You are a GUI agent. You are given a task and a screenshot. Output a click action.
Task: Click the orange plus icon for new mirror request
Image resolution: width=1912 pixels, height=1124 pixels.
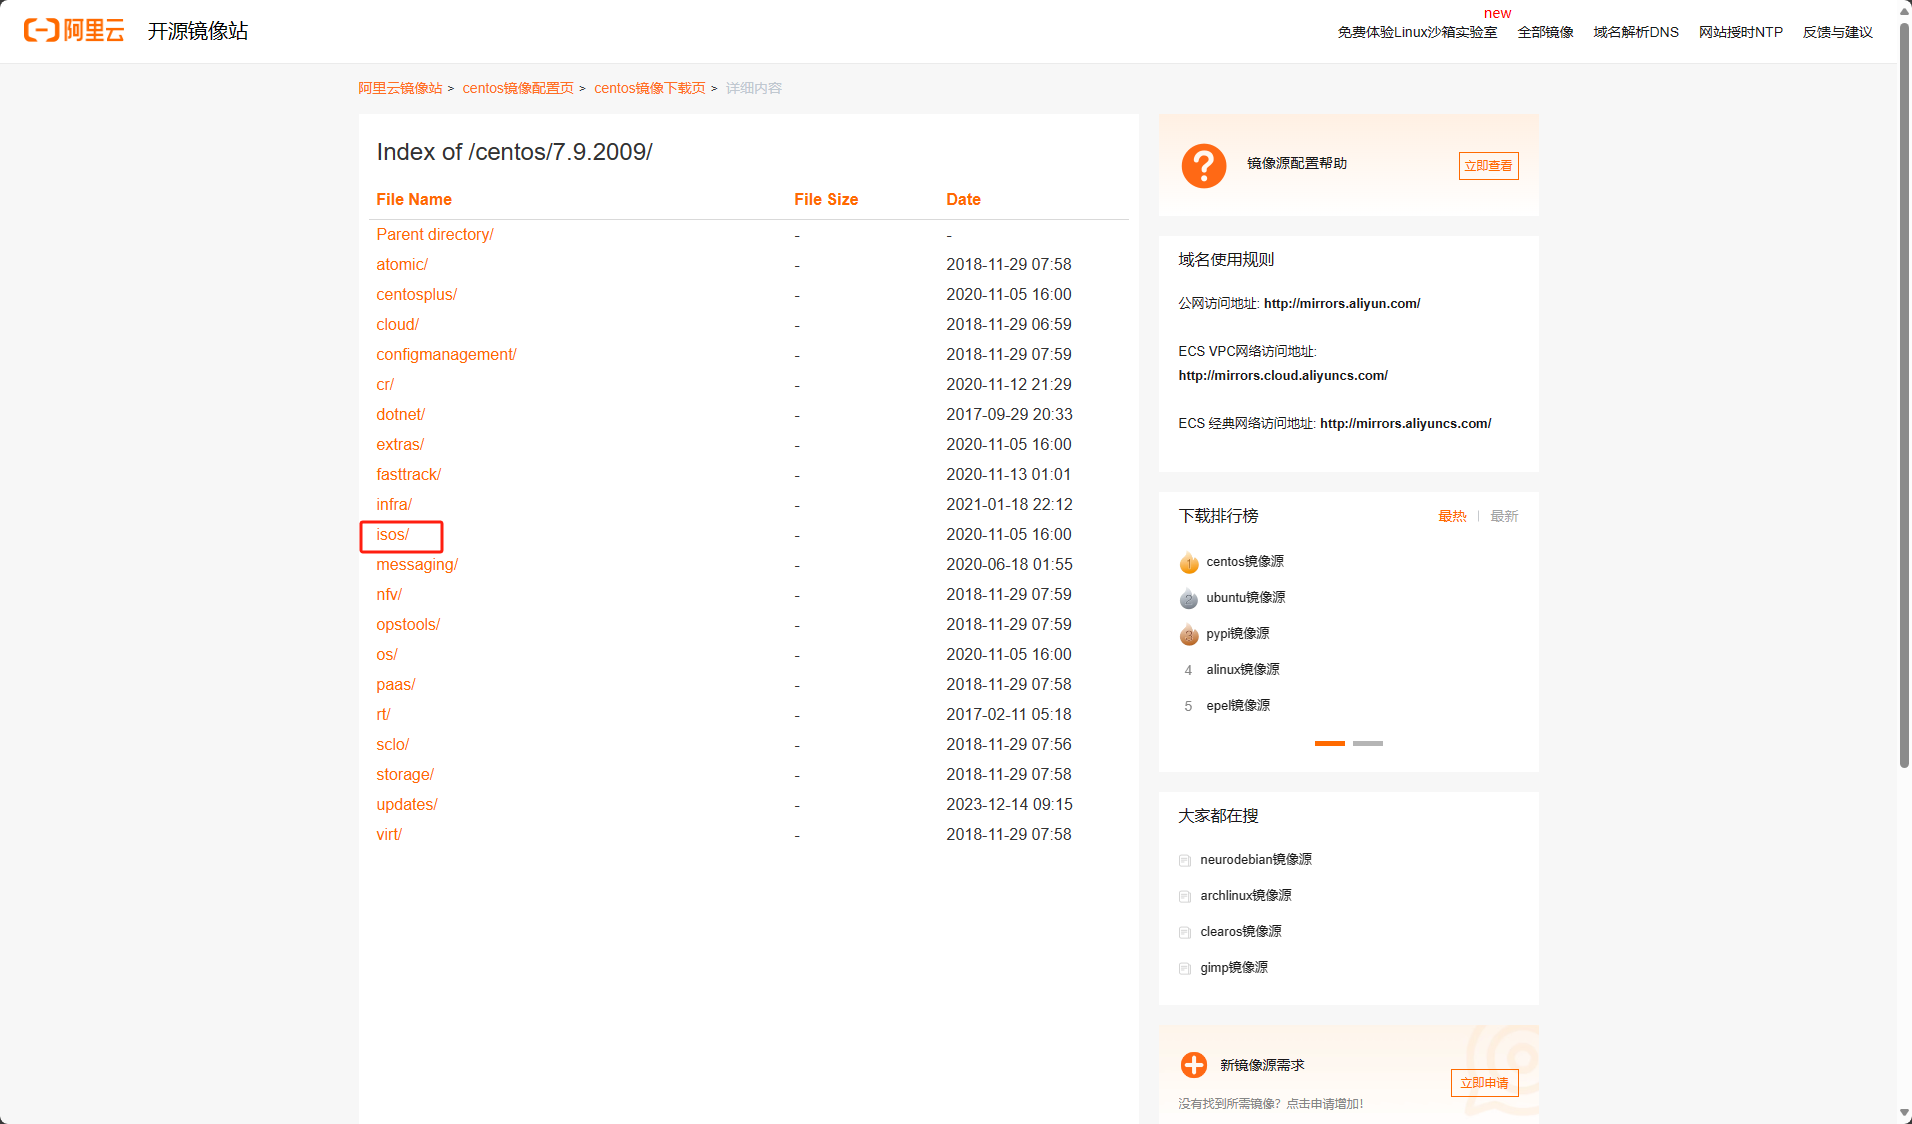(x=1194, y=1065)
